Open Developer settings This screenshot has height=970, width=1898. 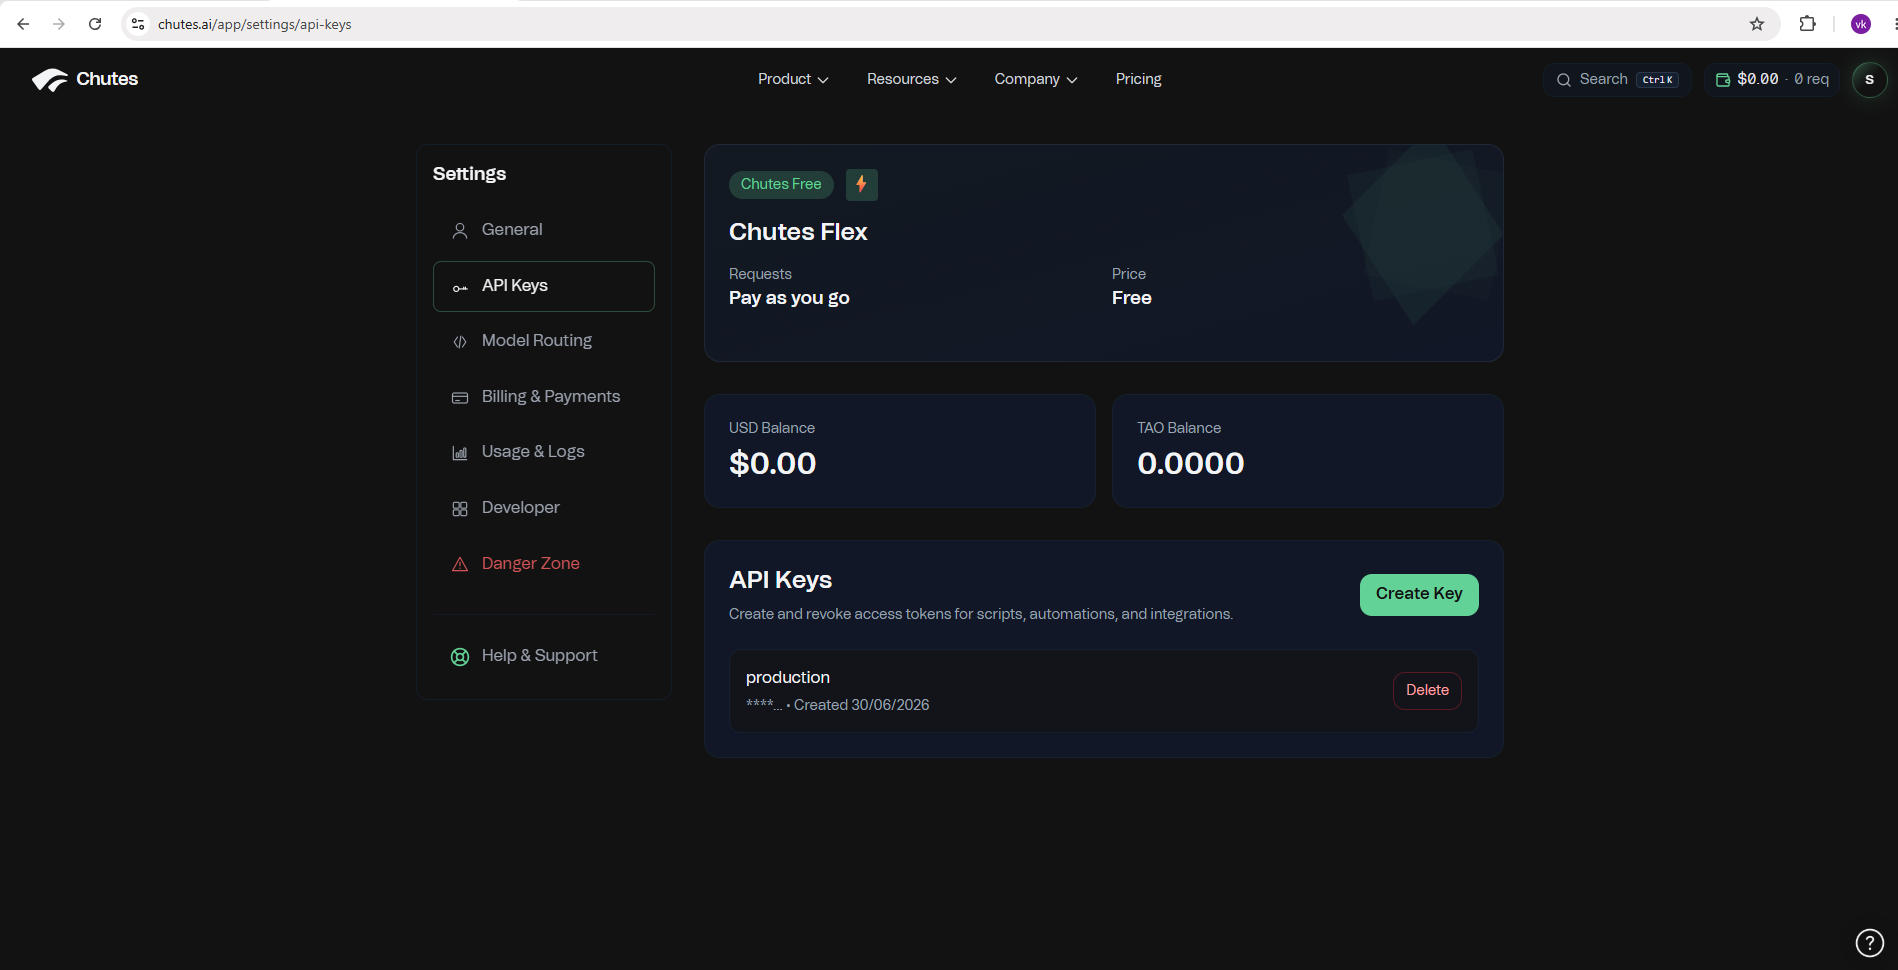544,508
